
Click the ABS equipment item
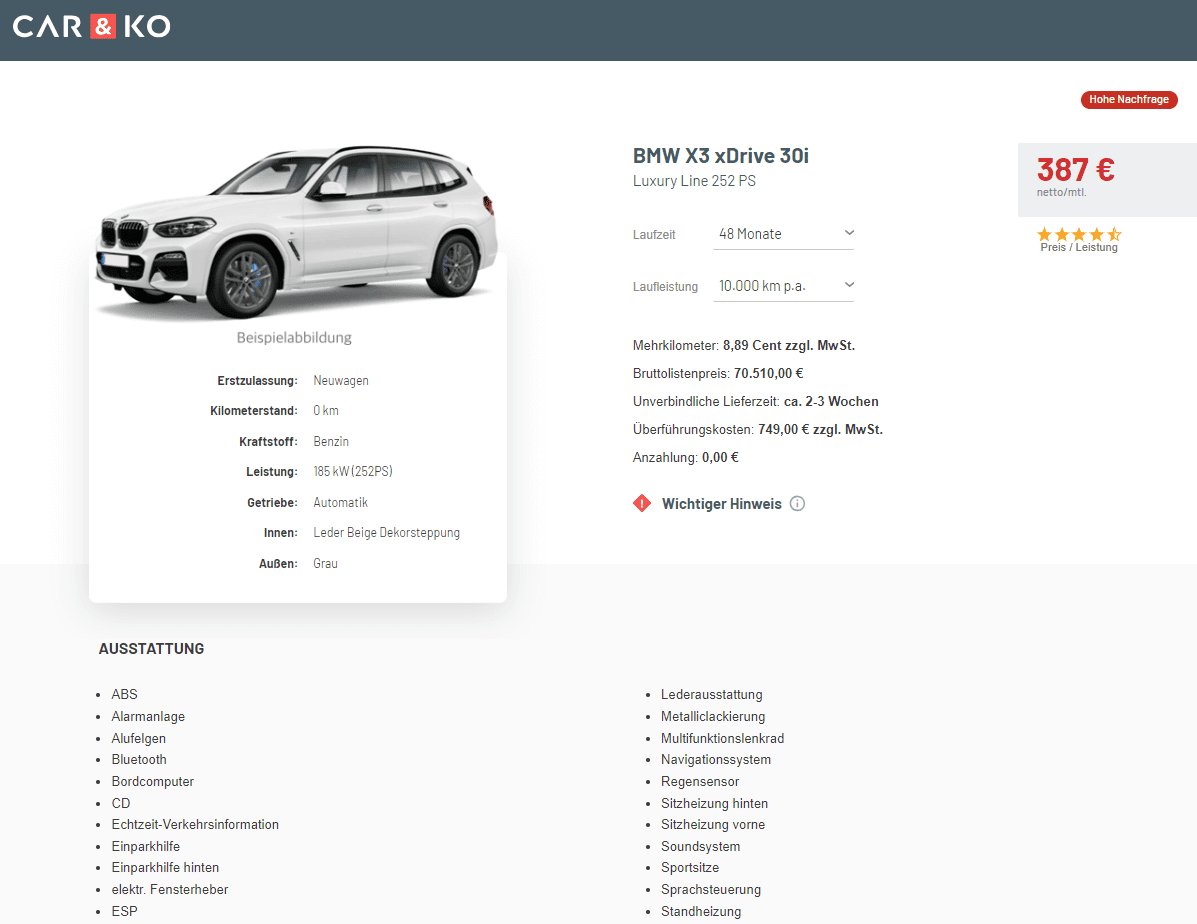[124, 694]
